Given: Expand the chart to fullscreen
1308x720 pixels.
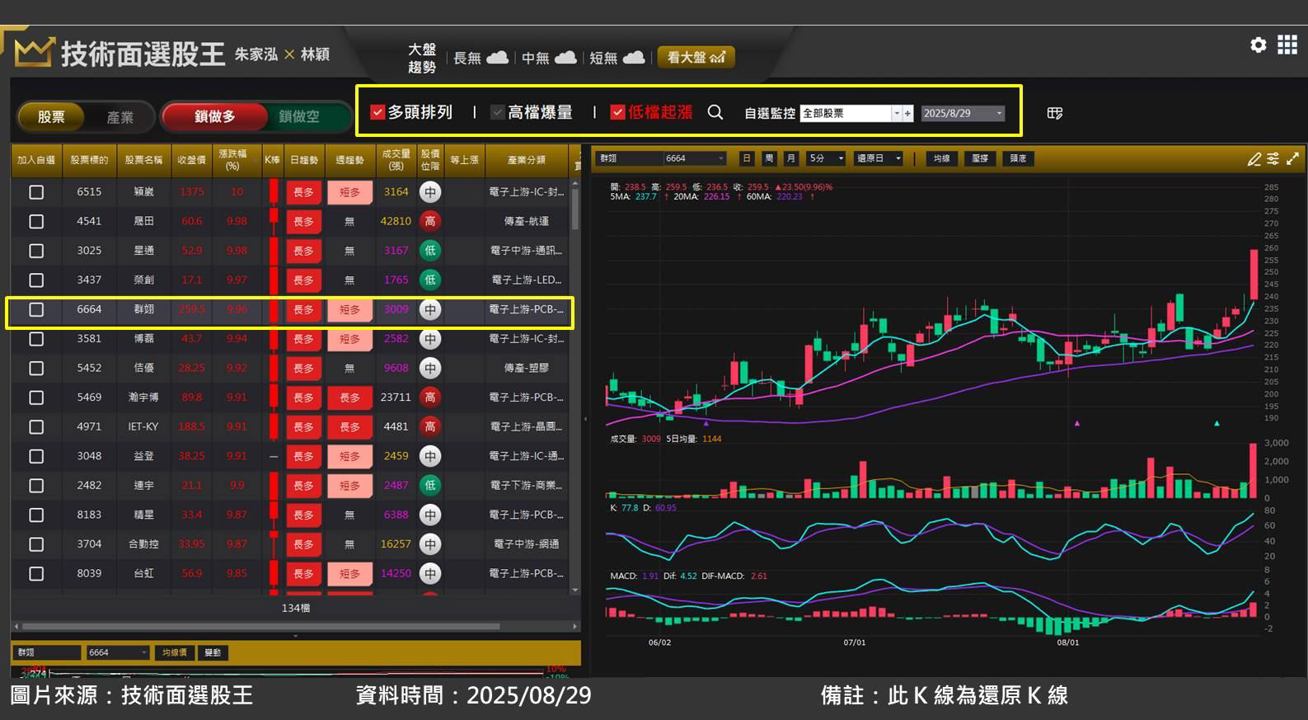Looking at the screenshot, I should click(1293, 159).
